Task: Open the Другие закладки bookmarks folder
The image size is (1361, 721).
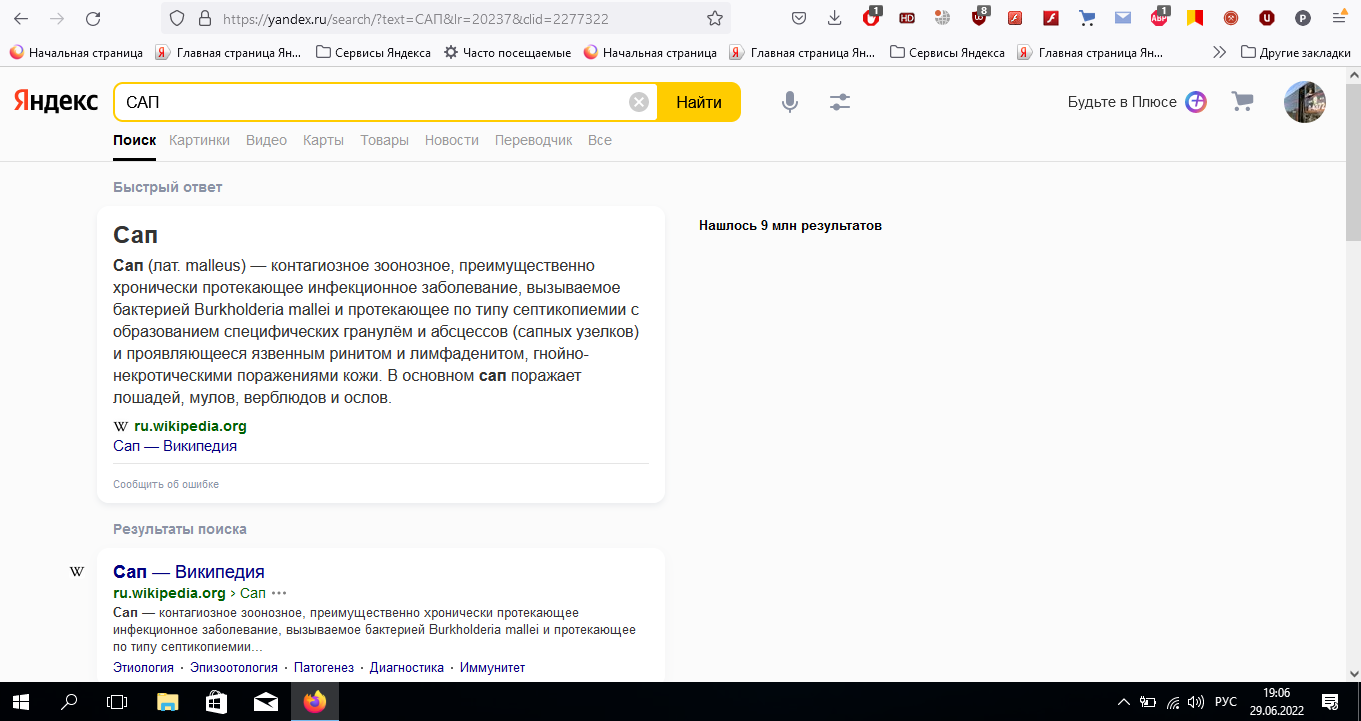Action: point(1295,52)
